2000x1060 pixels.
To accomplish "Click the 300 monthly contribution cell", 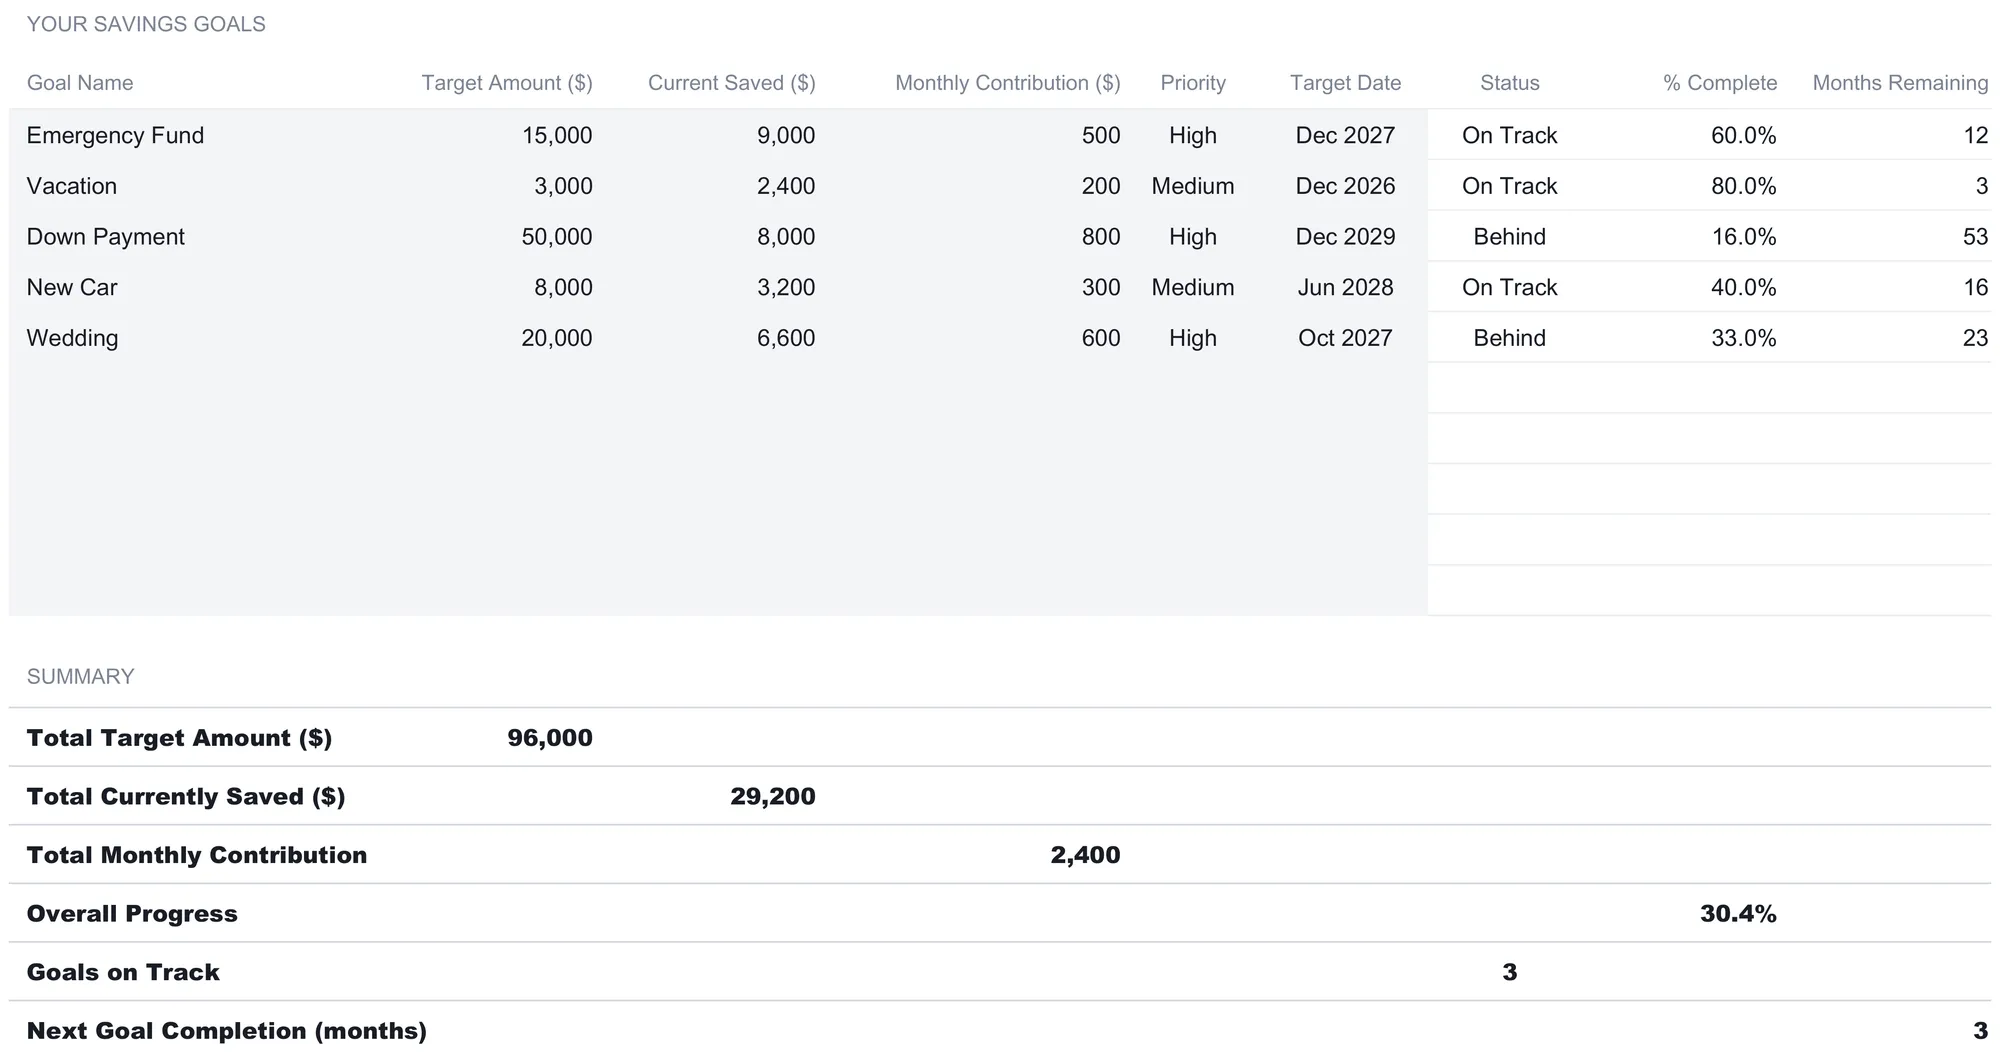I will [1101, 288].
